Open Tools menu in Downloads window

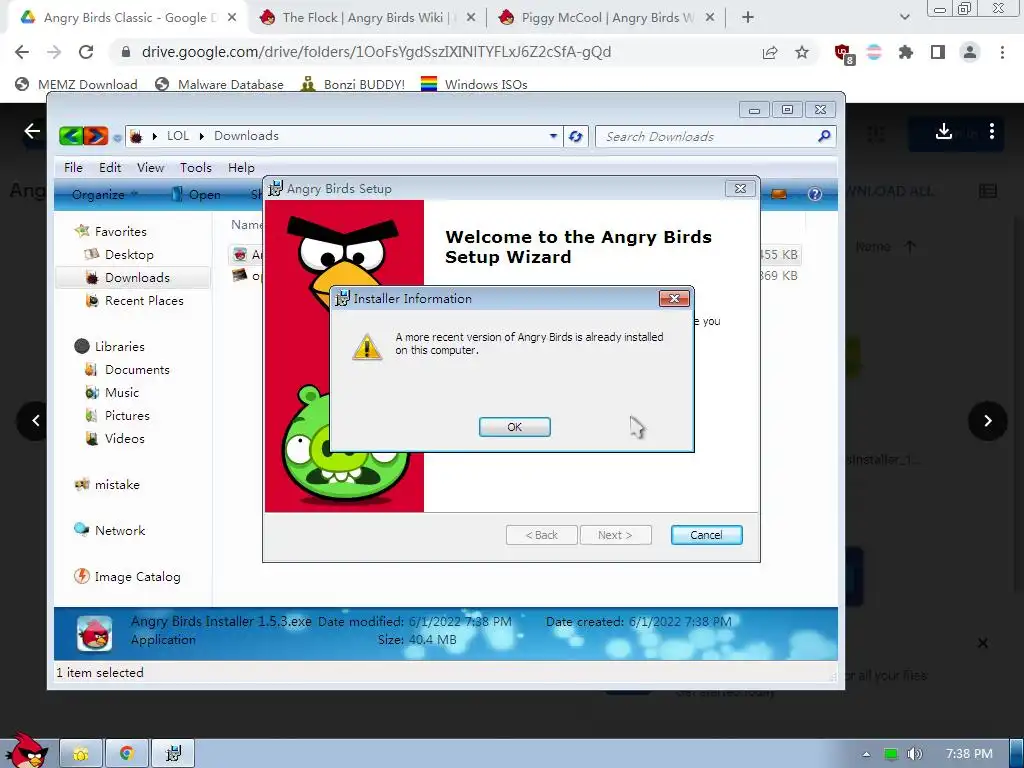click(x=196, y=168)
